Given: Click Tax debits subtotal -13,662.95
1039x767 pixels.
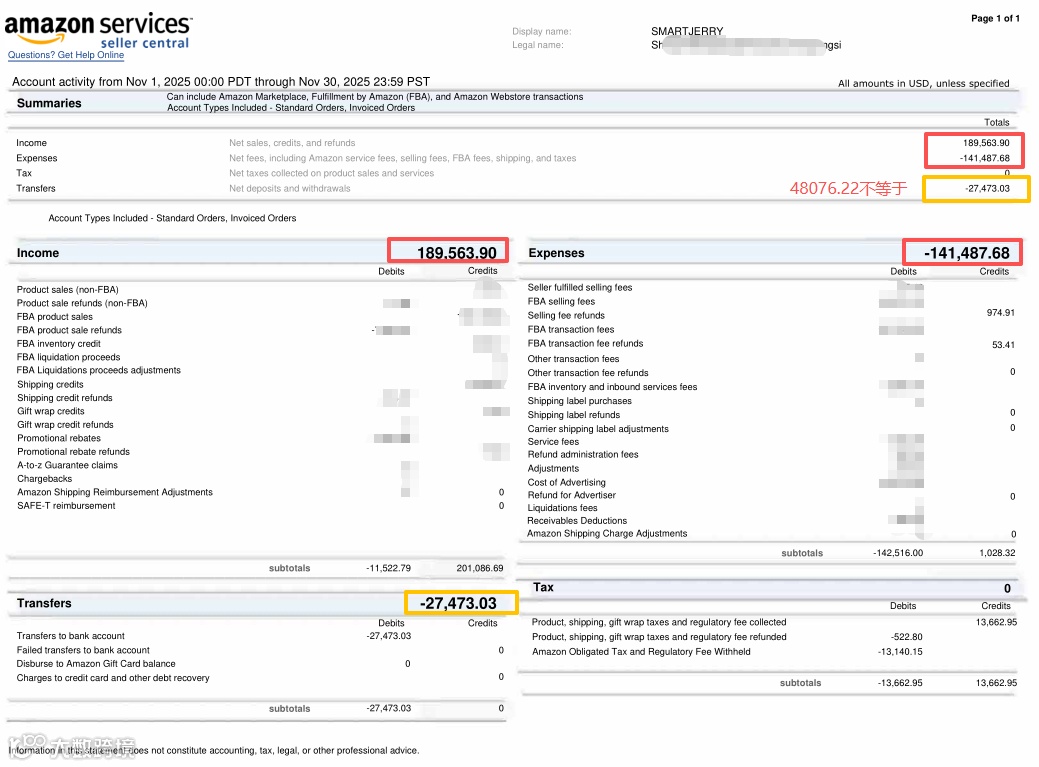Looking at the screenshot, I should point(900,683).
